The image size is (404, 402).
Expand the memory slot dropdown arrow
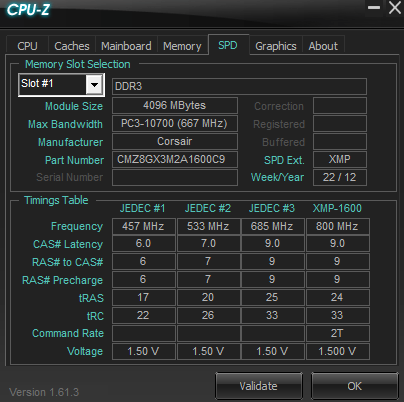coord(94,85)
